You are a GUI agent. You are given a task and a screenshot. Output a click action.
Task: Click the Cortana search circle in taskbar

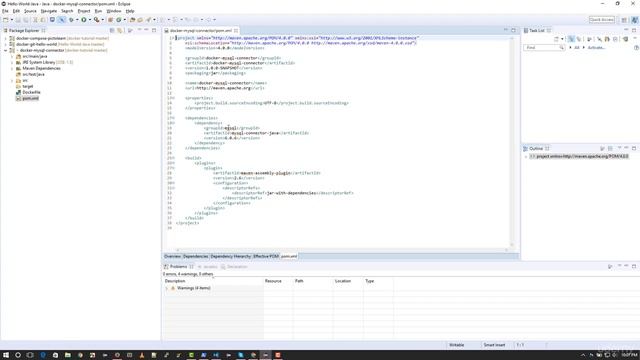click(18, 355)
